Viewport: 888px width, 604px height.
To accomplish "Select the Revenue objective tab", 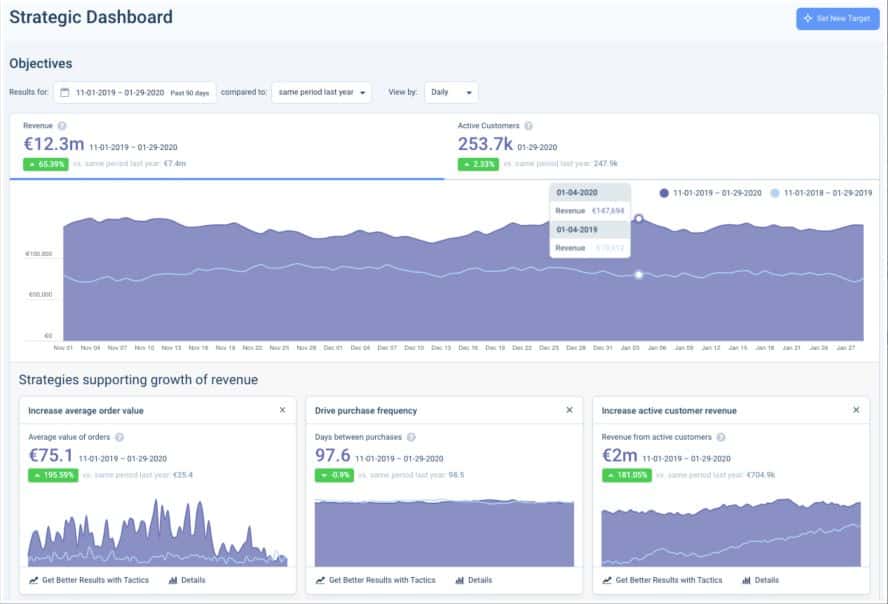I will pyautogui.click(x=227, y=146).
